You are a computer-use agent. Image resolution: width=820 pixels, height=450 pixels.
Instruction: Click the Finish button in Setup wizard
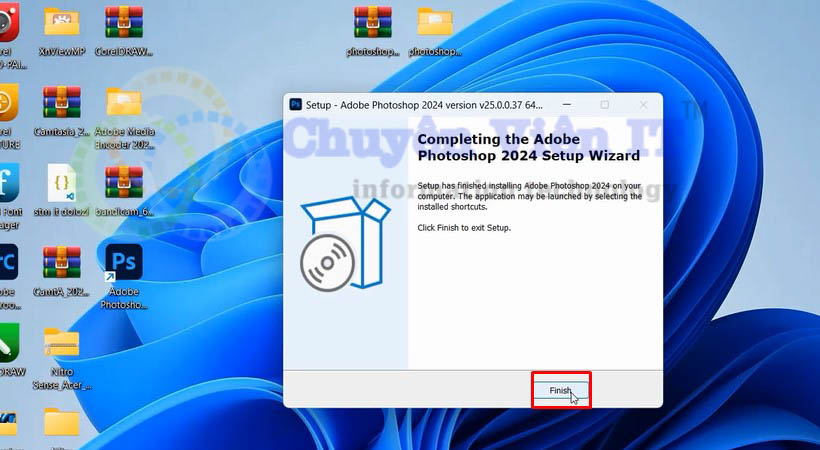(561, 390)
